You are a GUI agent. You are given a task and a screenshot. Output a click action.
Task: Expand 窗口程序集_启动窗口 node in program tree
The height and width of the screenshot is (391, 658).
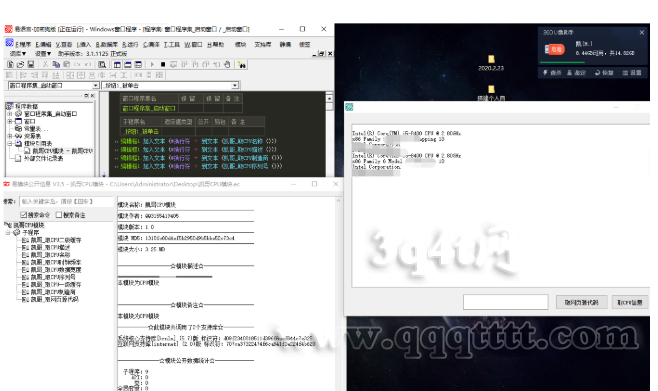[9, 114]
